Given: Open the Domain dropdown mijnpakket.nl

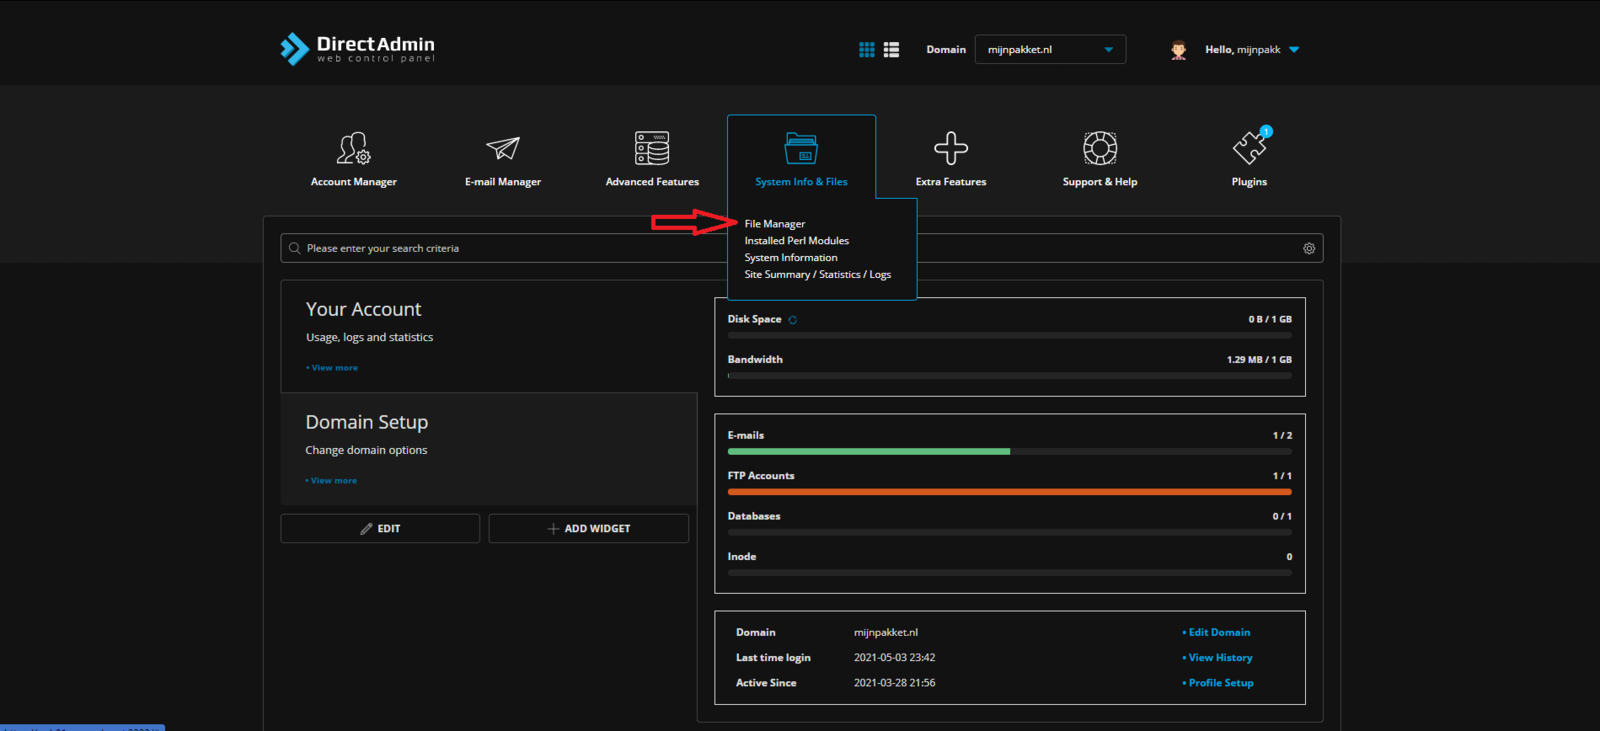Looking at the screenshot, I should 1050,49.
